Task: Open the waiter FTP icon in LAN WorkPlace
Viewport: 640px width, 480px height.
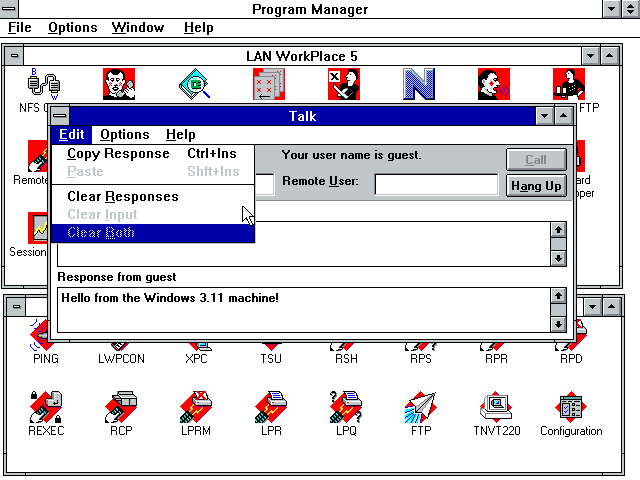Action: coord(569,84)
